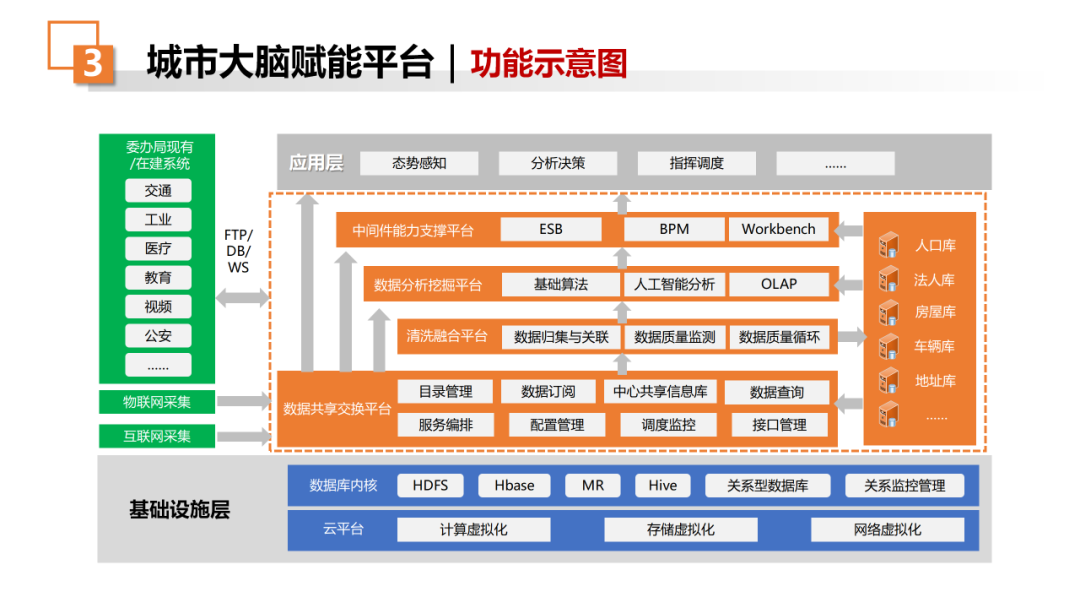Click the orange number 3 badge

pyautogui.click(x=94, y=64)
